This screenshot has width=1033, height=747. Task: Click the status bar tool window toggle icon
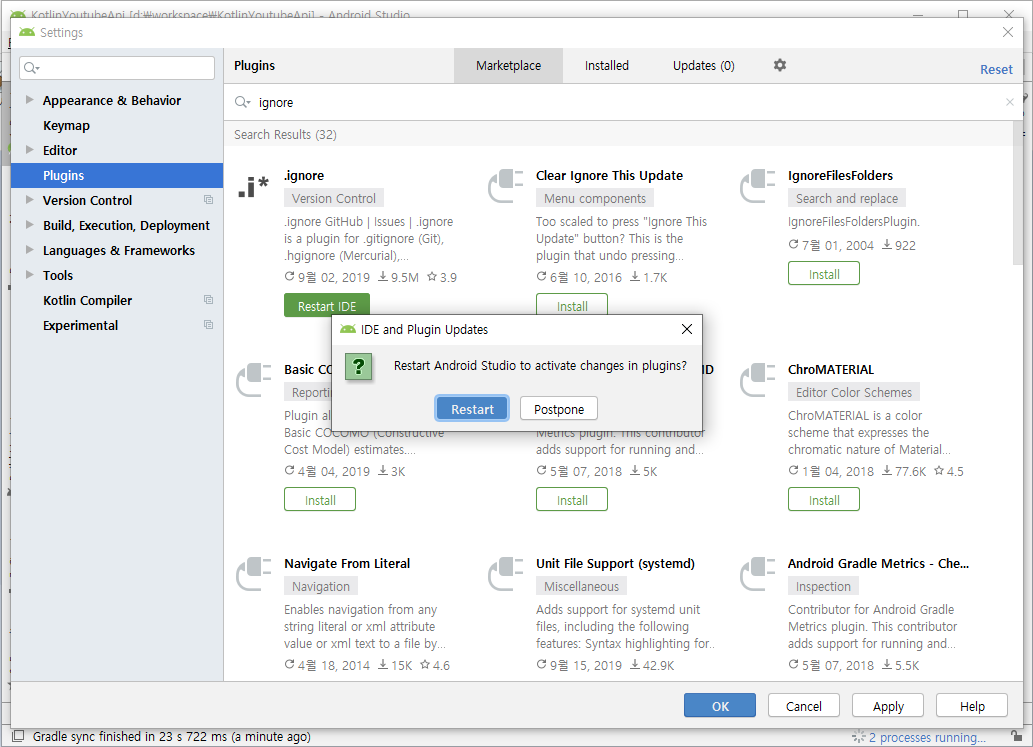(x=18, y=736)
